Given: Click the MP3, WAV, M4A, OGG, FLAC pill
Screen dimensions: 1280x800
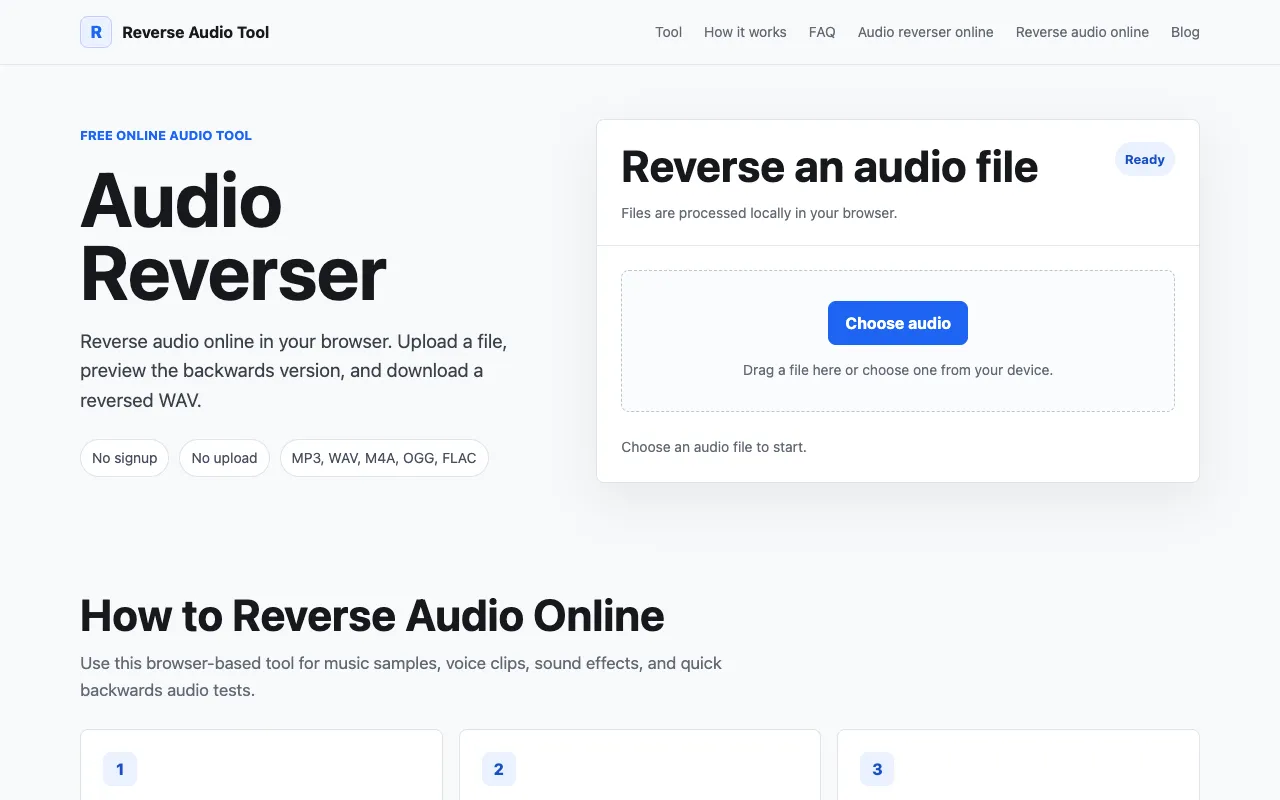Looking at the screenshot, I should (x=384, y=458).
